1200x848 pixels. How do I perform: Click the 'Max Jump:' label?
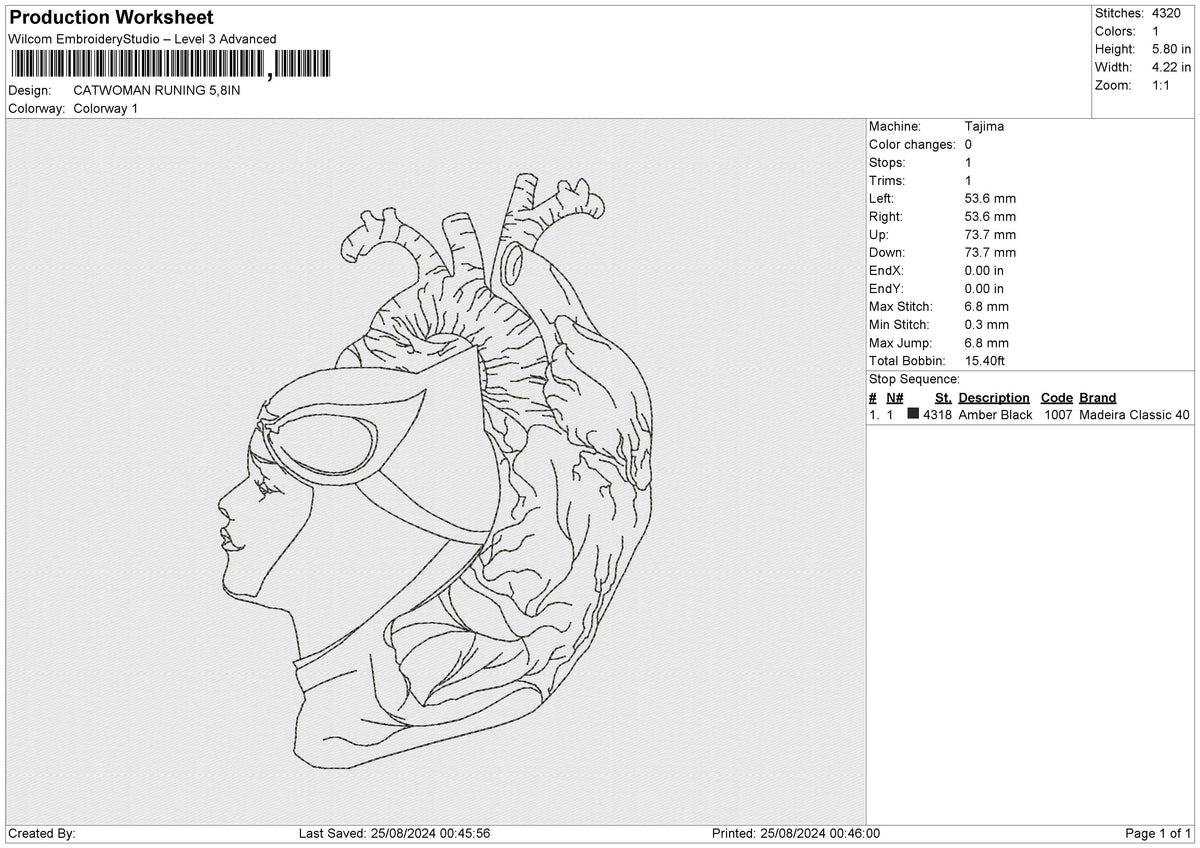pos(900,343)
